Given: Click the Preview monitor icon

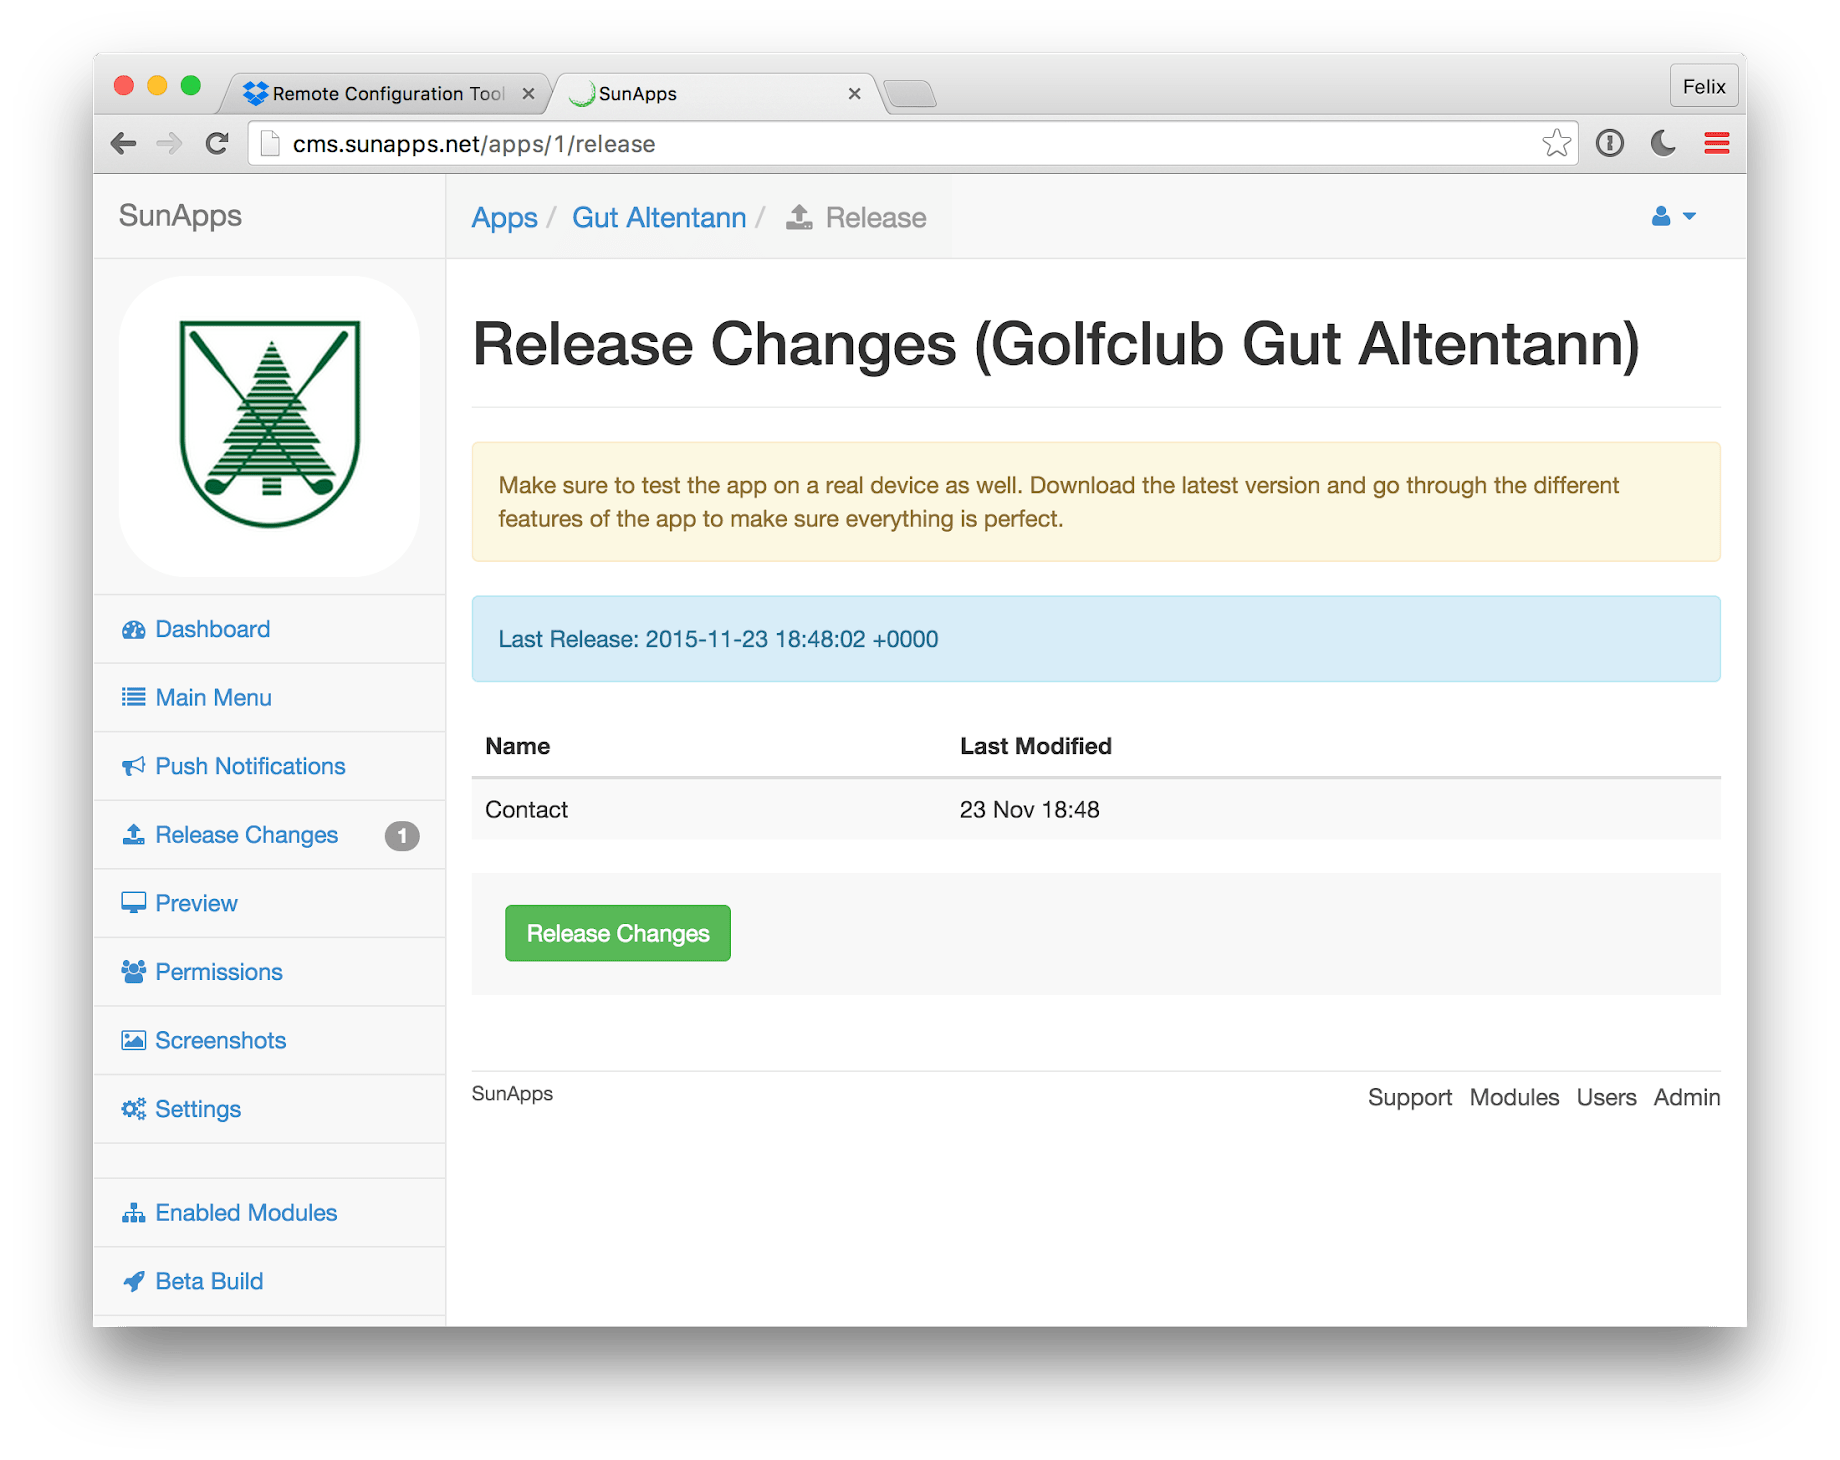Looking at the screenshot, I should (x=133, y=903).
